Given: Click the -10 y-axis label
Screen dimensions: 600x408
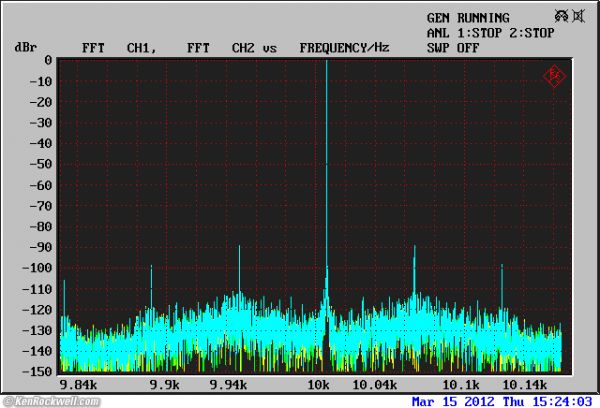Looking at the screenshot, I should pyautogui.click(x=40, y=81).
